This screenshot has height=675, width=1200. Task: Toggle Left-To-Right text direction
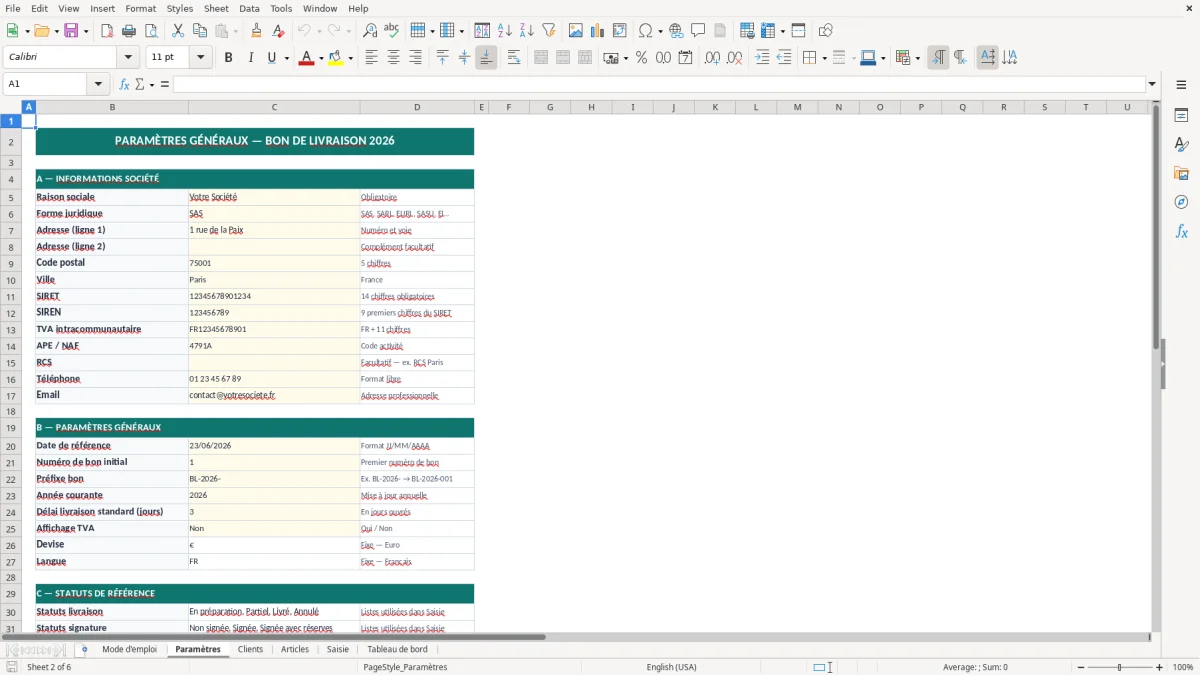click(x=938, y=58)
